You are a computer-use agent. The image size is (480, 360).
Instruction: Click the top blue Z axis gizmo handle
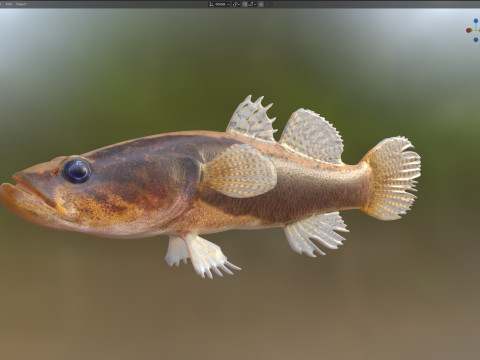click(476, 21)
